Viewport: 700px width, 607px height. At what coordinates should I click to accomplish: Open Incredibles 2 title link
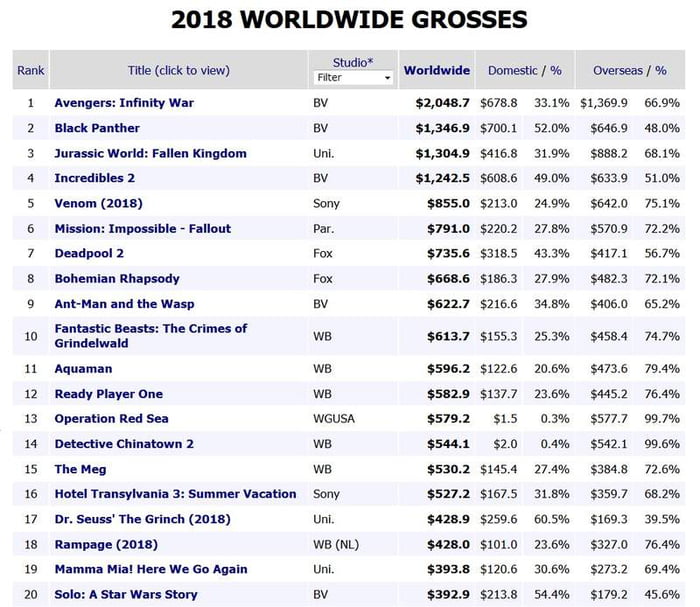[x=95, y=178]
